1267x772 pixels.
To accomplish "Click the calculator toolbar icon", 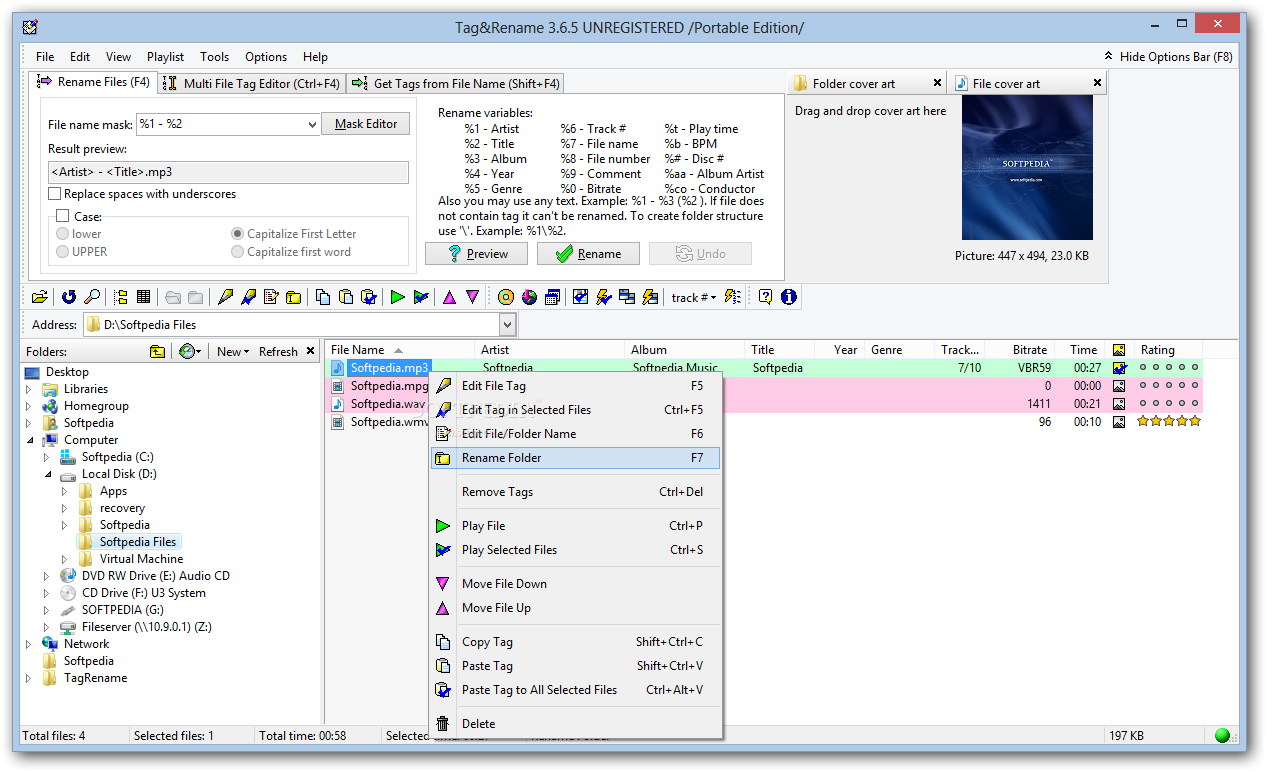I will pyautogui.click(x=551, y=297).
